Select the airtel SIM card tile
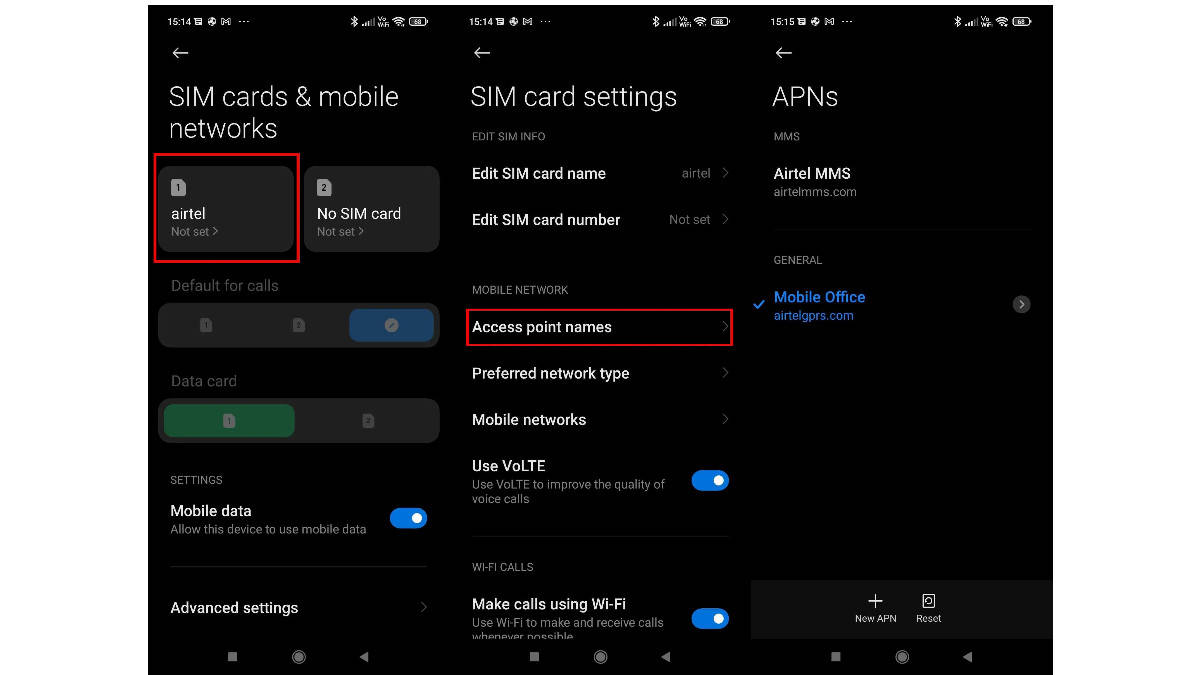 (226, 209)
